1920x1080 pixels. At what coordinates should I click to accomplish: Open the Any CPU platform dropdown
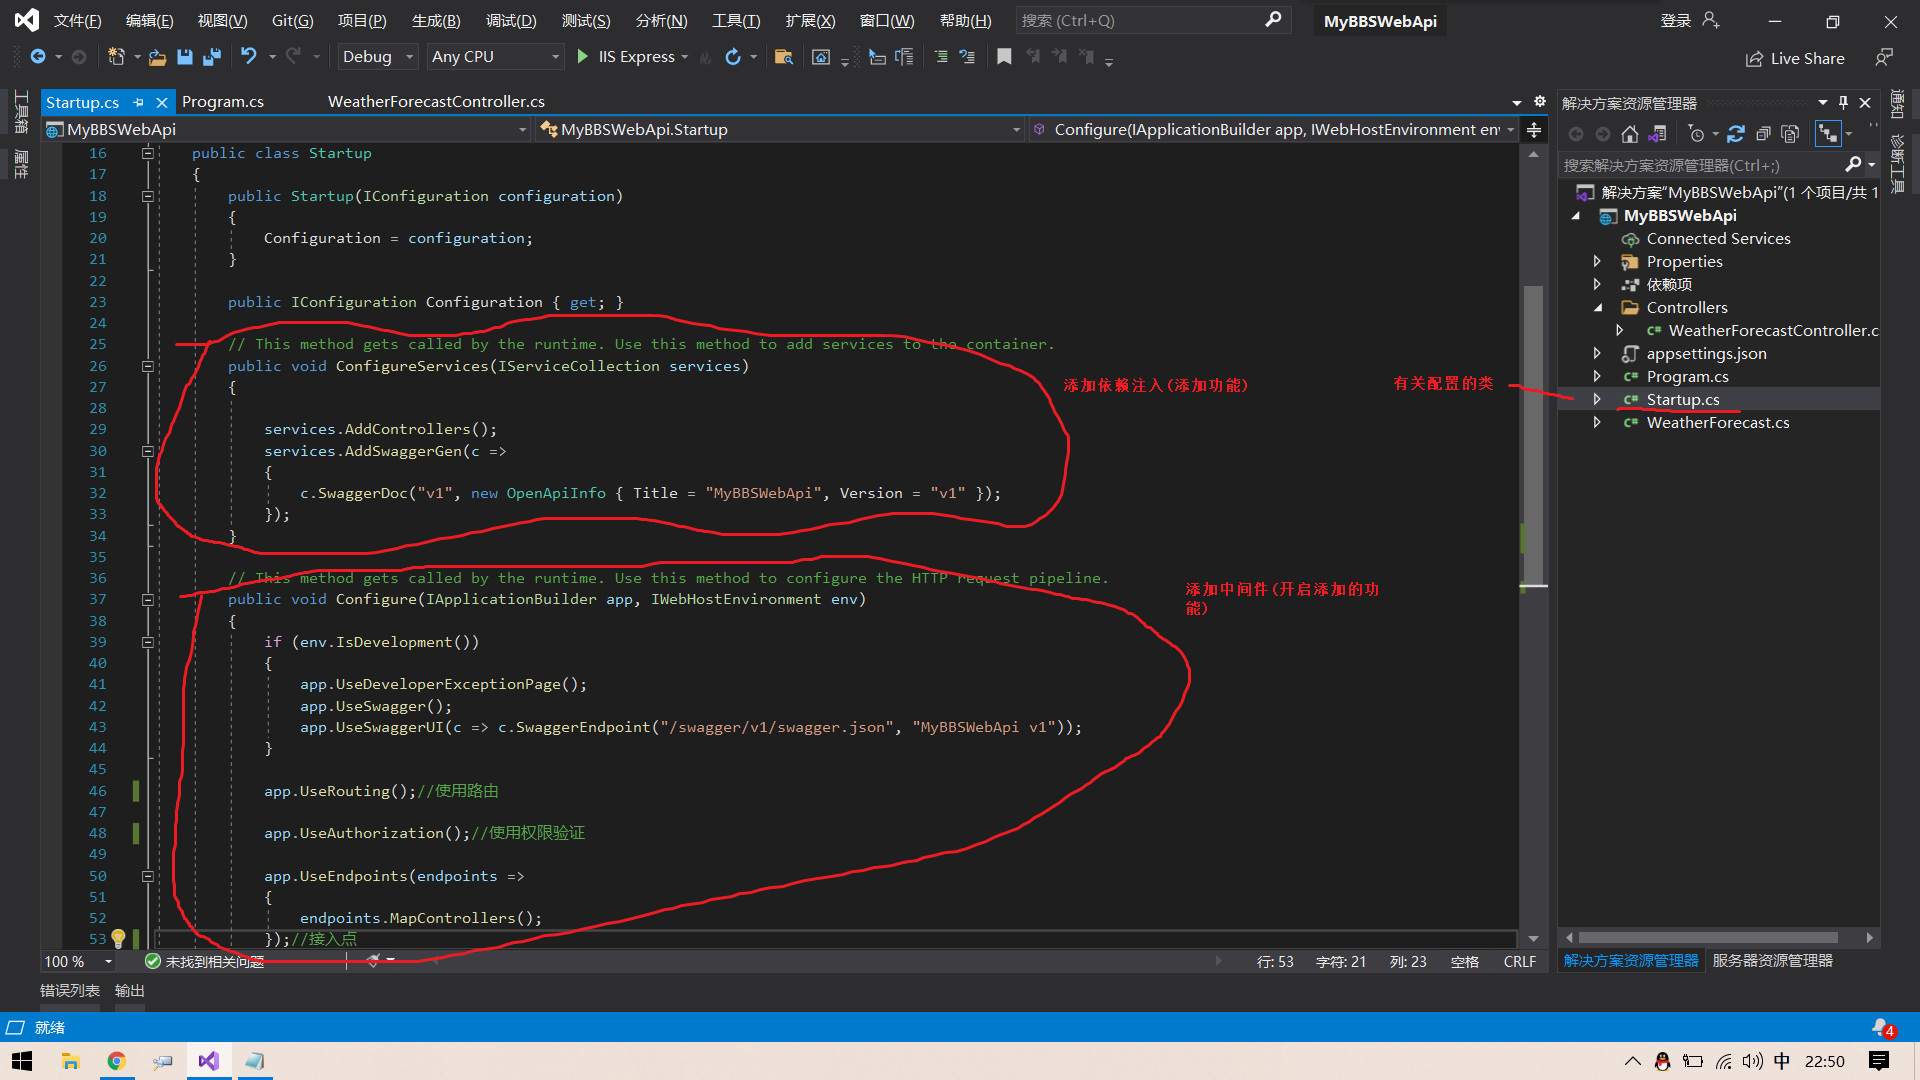pos(496,57)
